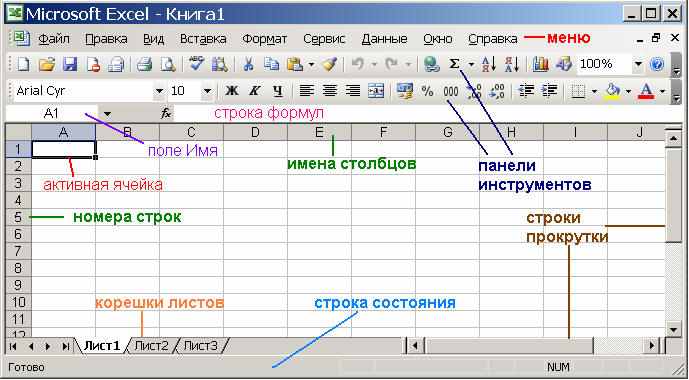Open the Данные menu

384,39
